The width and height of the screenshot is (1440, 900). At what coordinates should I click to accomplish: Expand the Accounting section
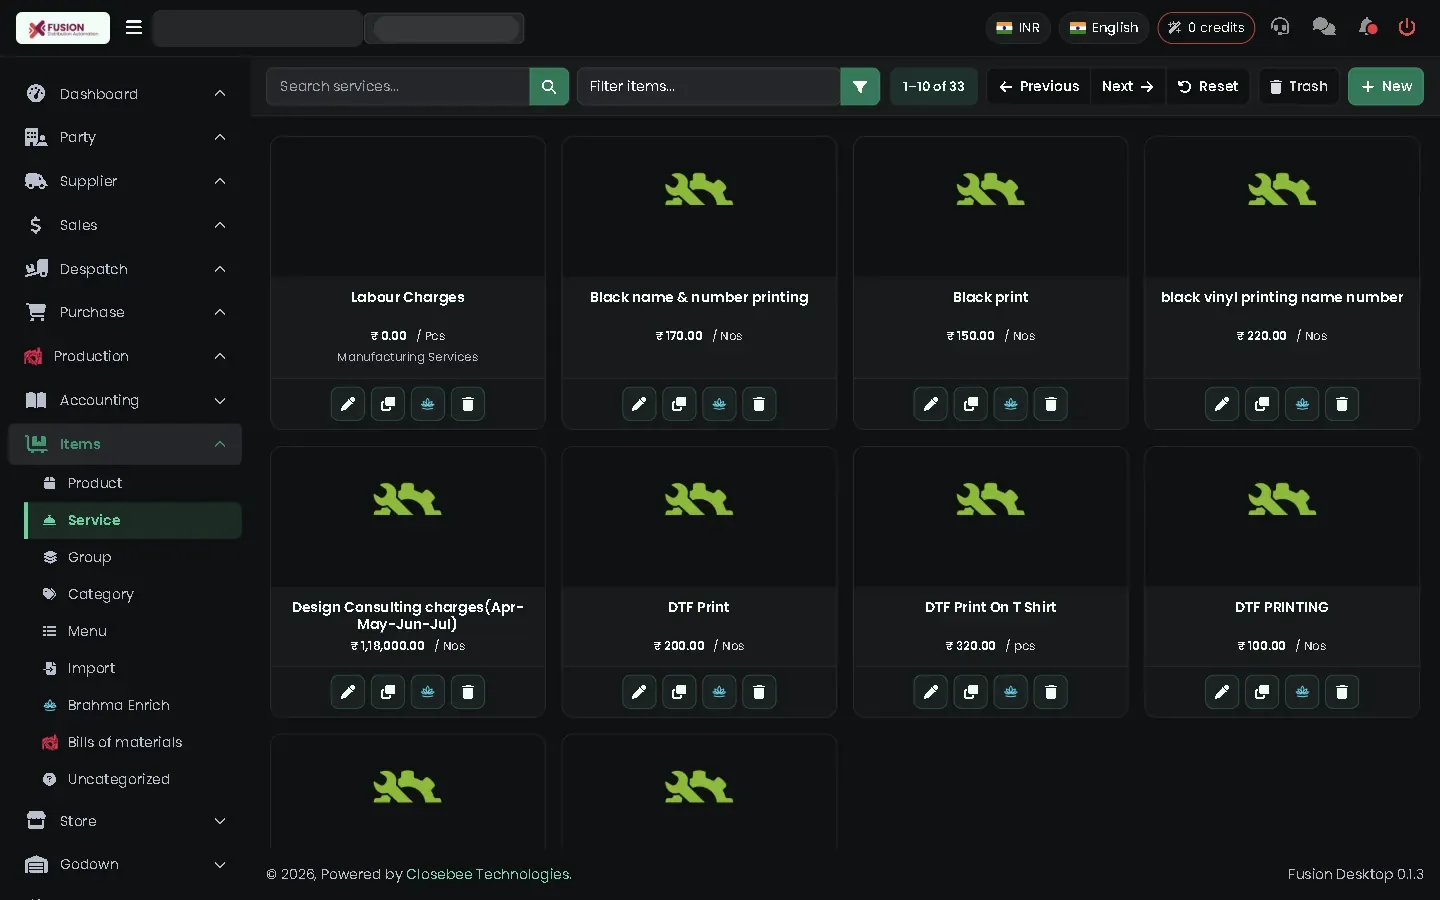(125, 400)
